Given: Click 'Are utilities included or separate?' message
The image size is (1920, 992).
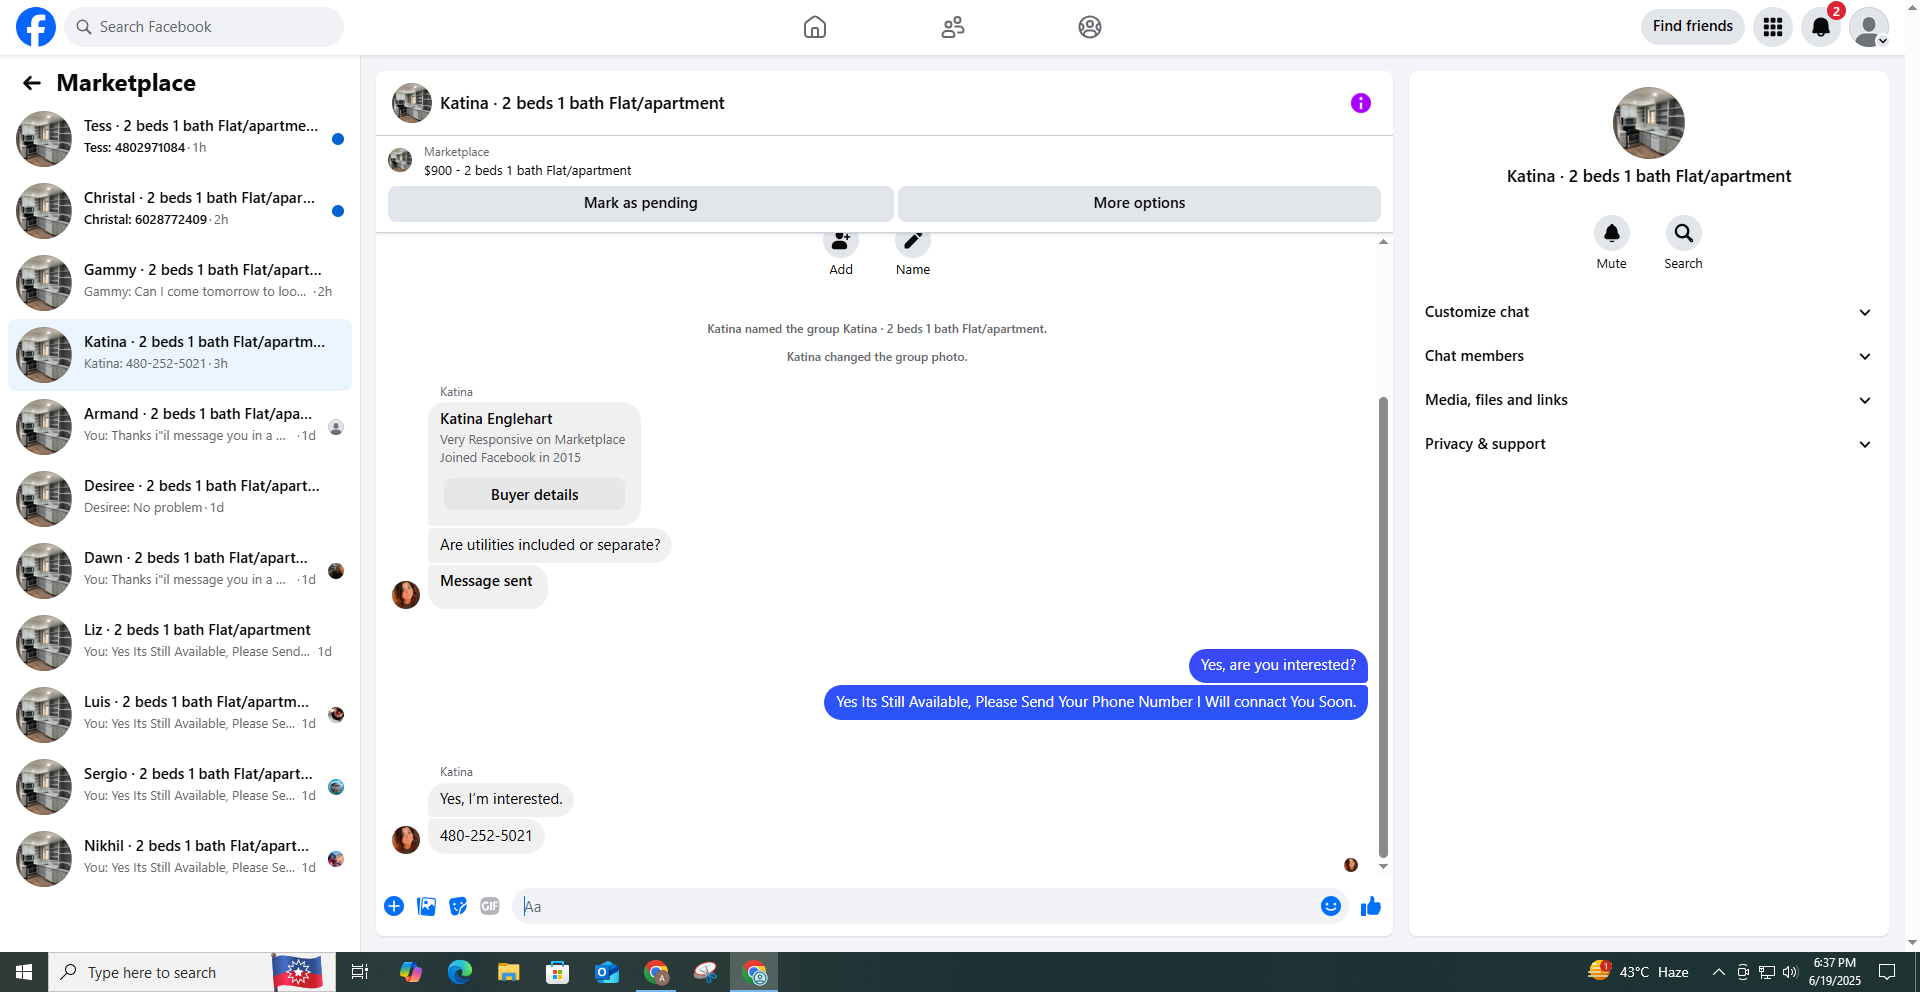Looking at the screenshot, I should (550, 545).
